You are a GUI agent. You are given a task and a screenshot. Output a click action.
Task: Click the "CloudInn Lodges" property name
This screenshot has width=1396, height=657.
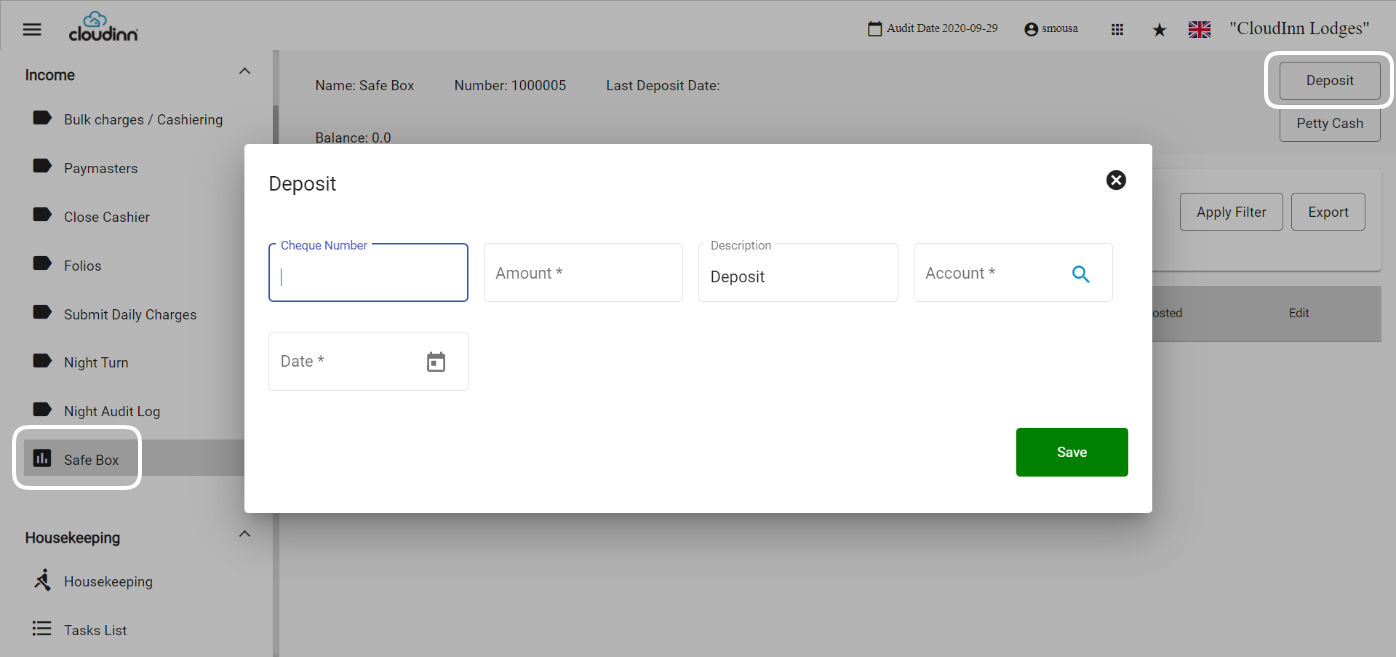1299,29
